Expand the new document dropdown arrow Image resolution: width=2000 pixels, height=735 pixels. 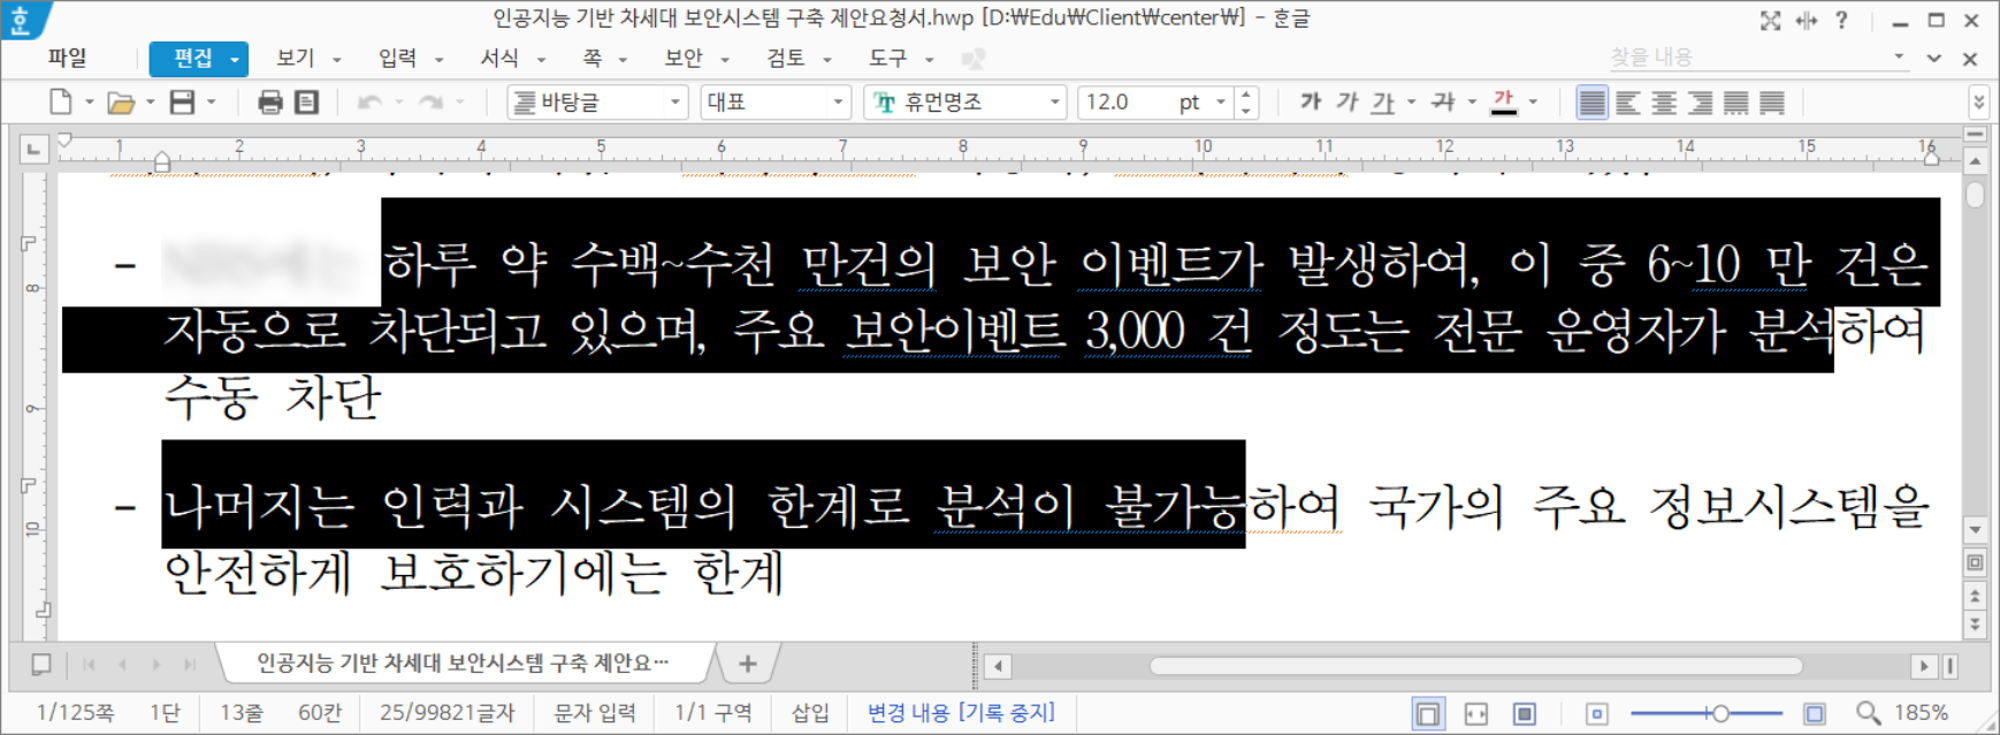(x=90, y=102)
